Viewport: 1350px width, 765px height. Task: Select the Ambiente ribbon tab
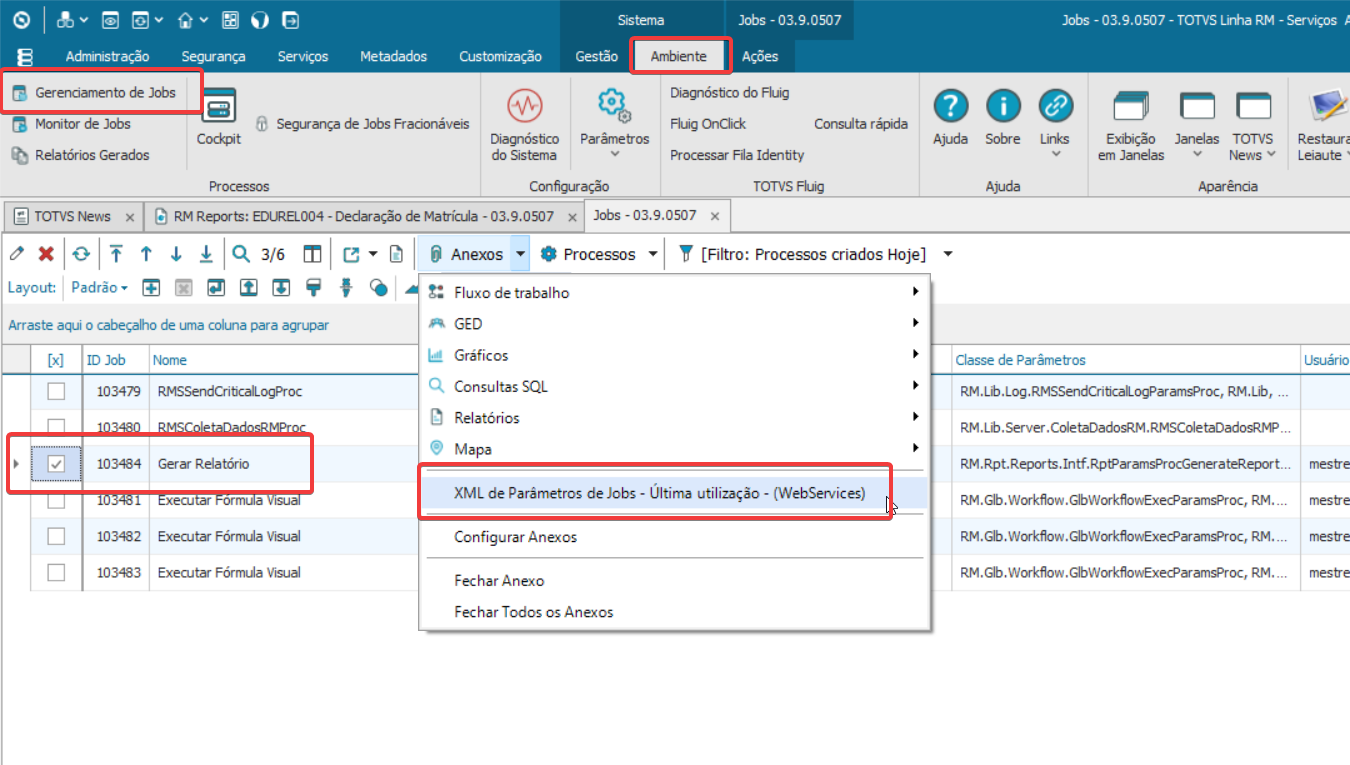[678, 56]
